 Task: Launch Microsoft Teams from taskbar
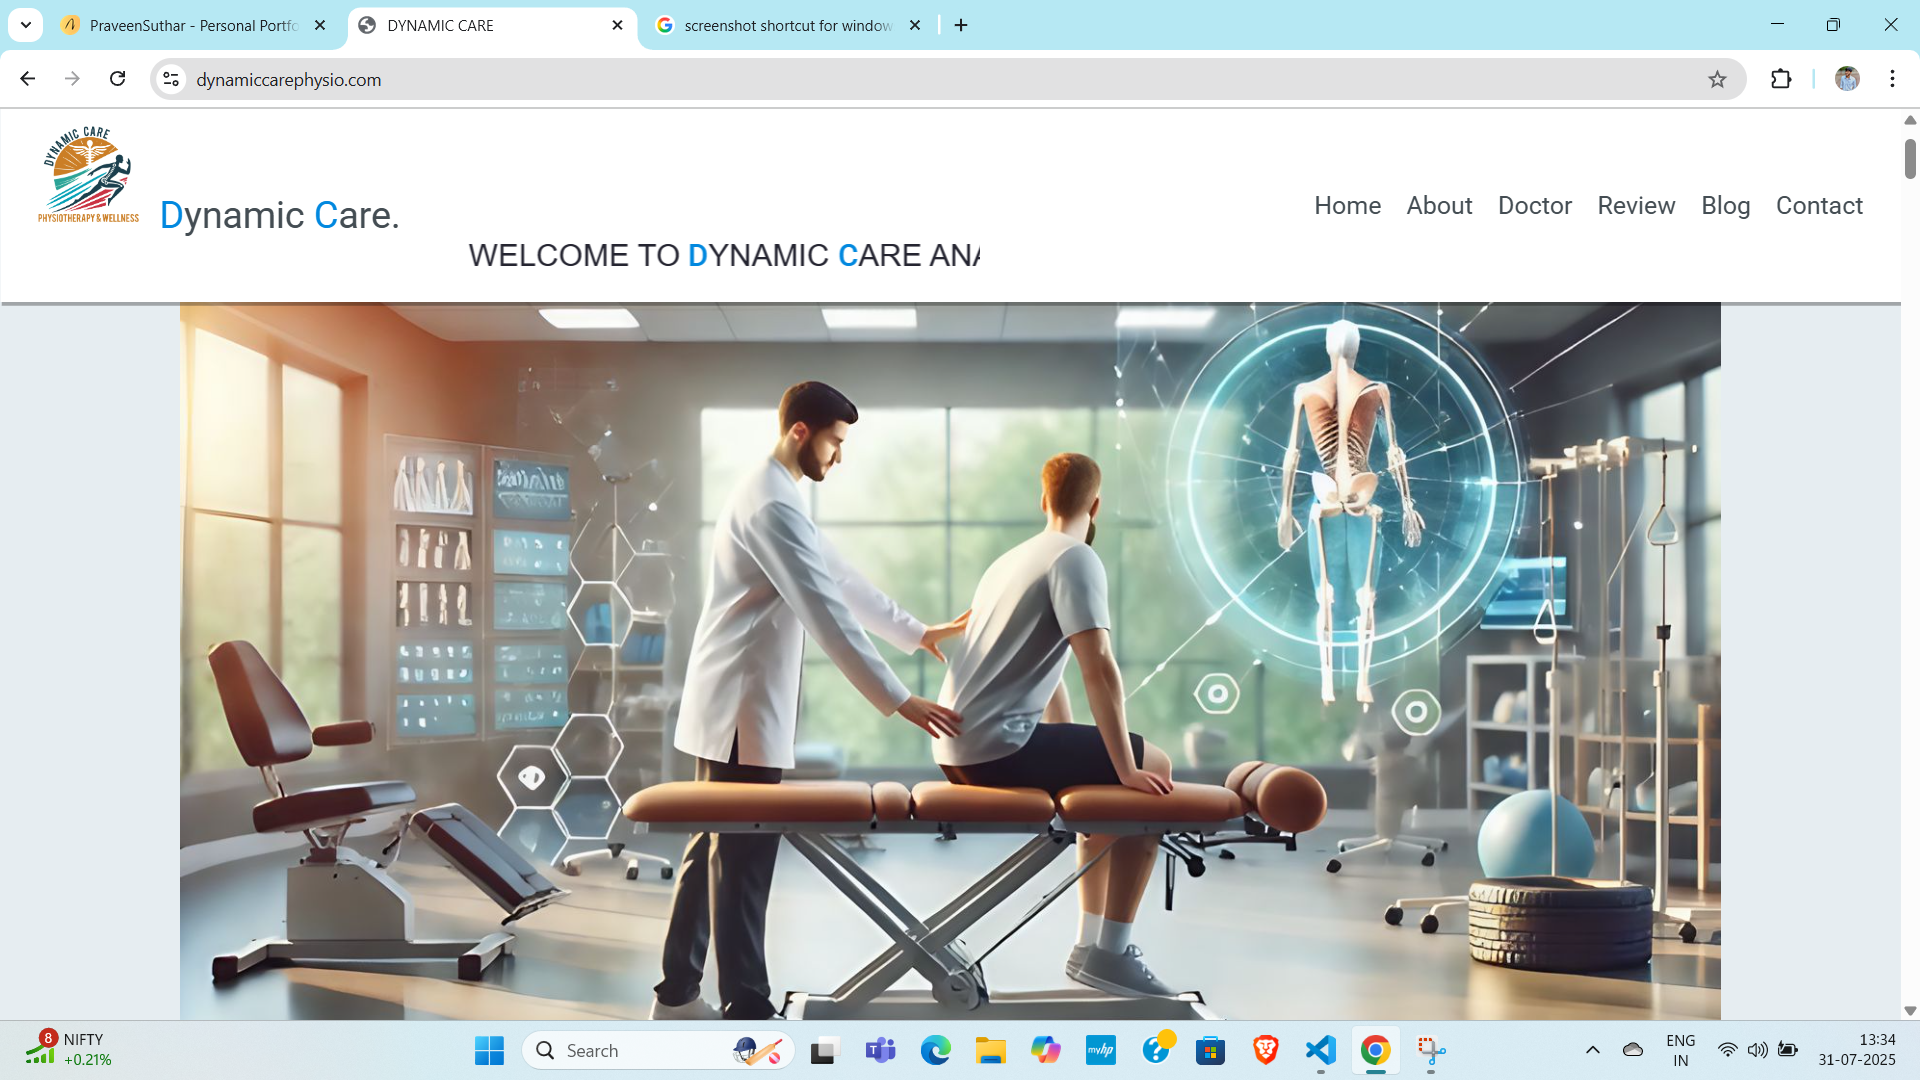click(880, 1050)
